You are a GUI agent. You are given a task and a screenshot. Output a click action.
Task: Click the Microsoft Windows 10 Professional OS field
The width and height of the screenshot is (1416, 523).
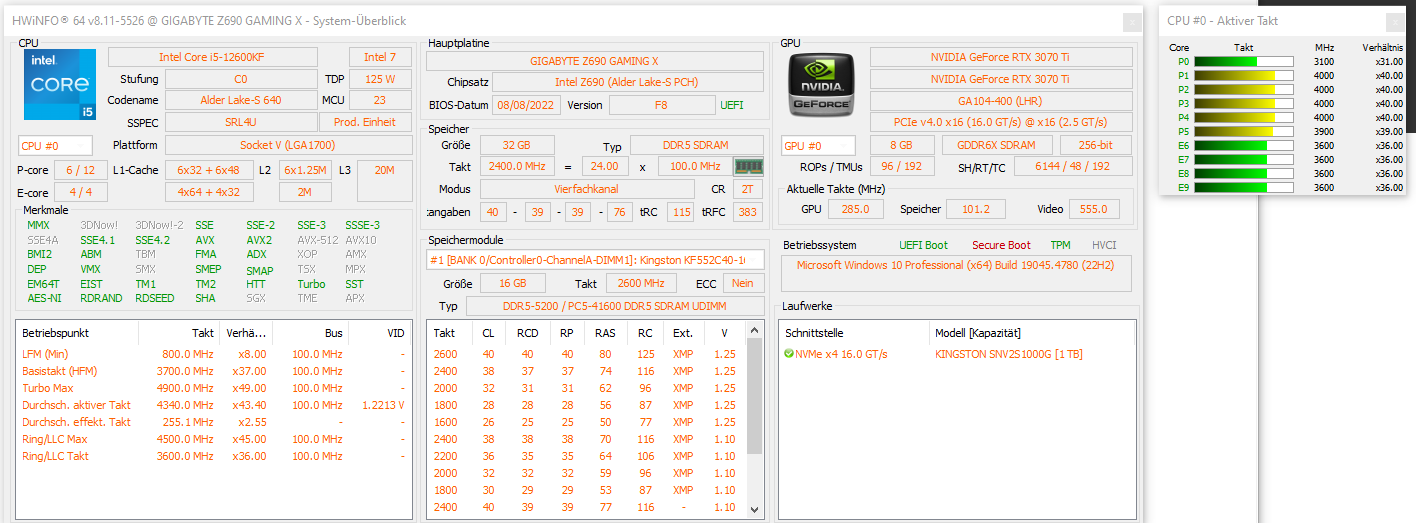tap(956, 273)
